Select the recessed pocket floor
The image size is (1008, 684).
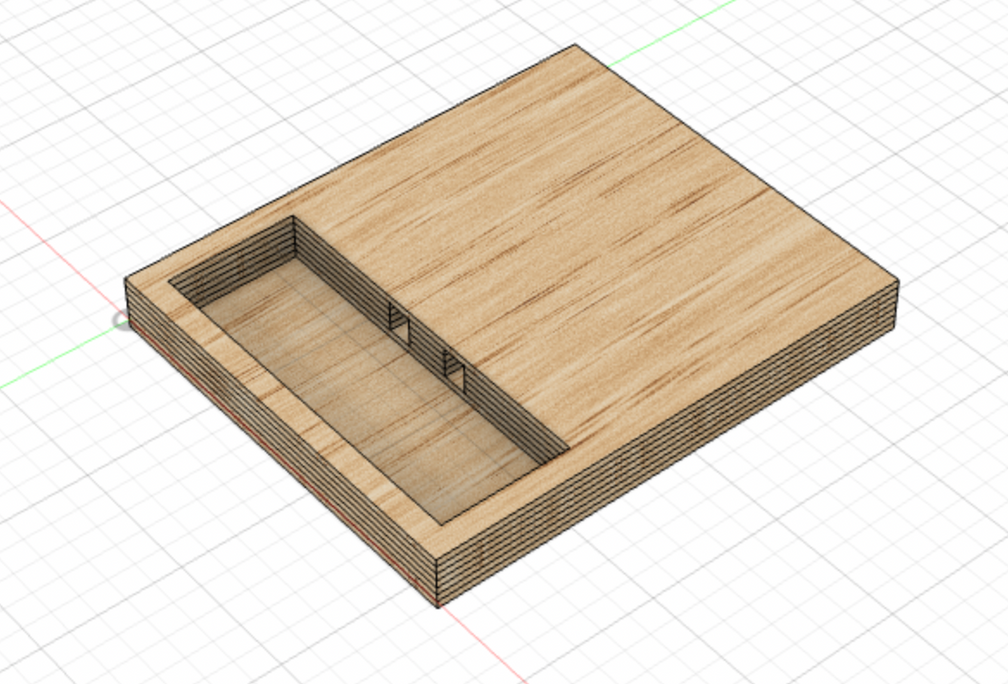371,392
